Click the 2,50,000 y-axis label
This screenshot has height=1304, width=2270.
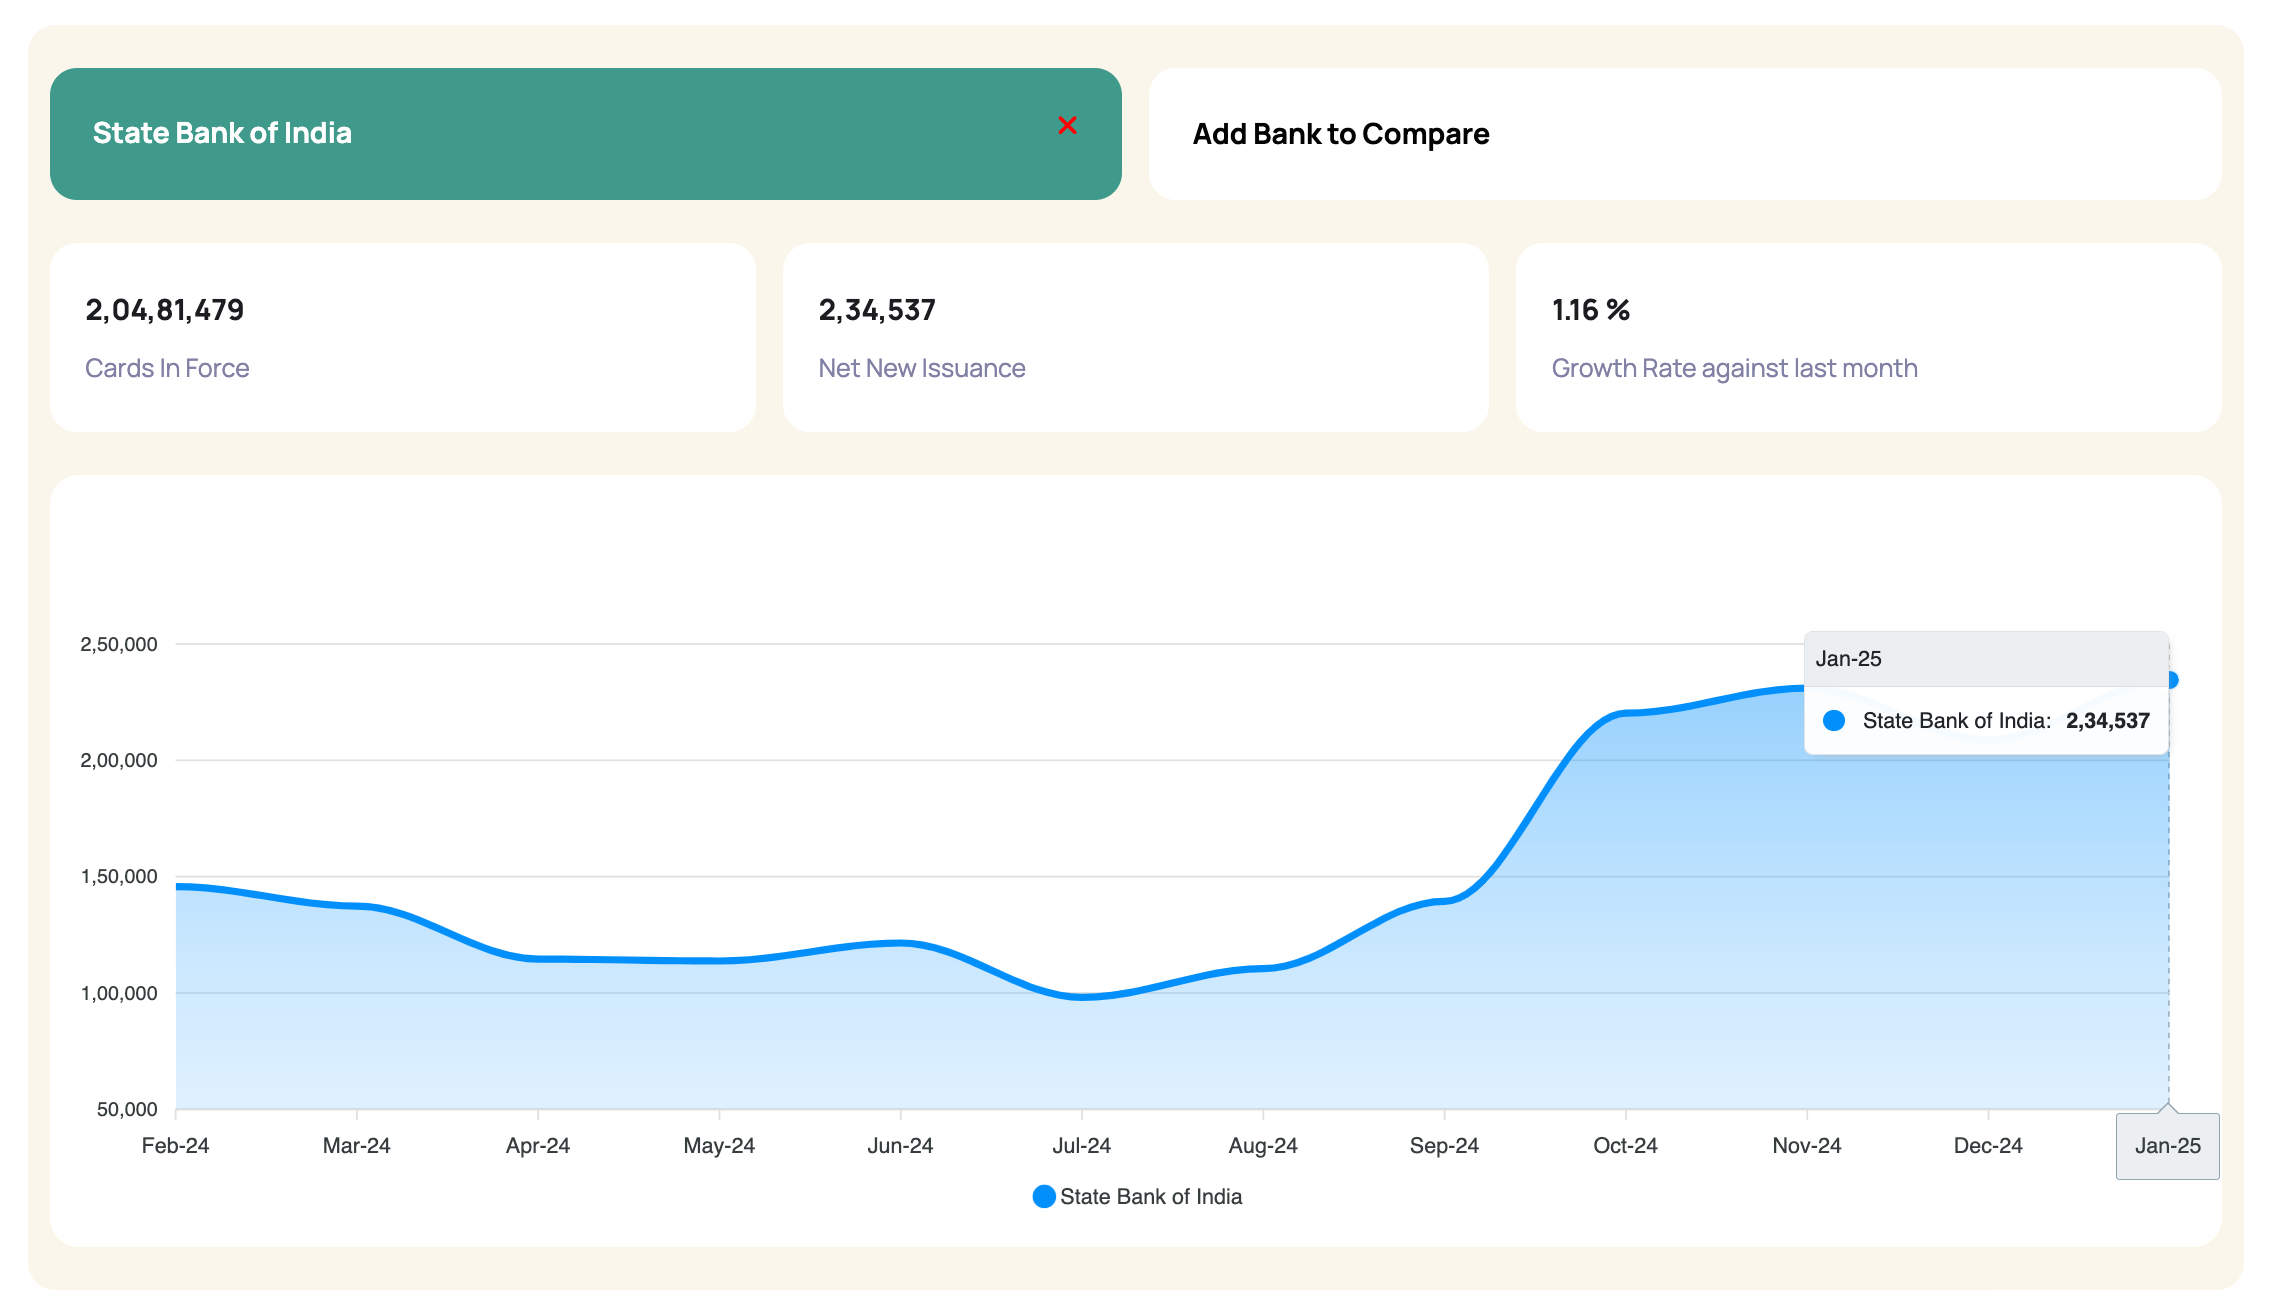[119, 644]
